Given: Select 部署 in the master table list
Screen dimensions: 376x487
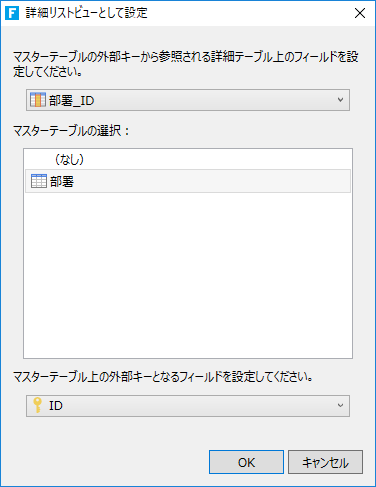Looking at the screenshot, I should [62, 182].
